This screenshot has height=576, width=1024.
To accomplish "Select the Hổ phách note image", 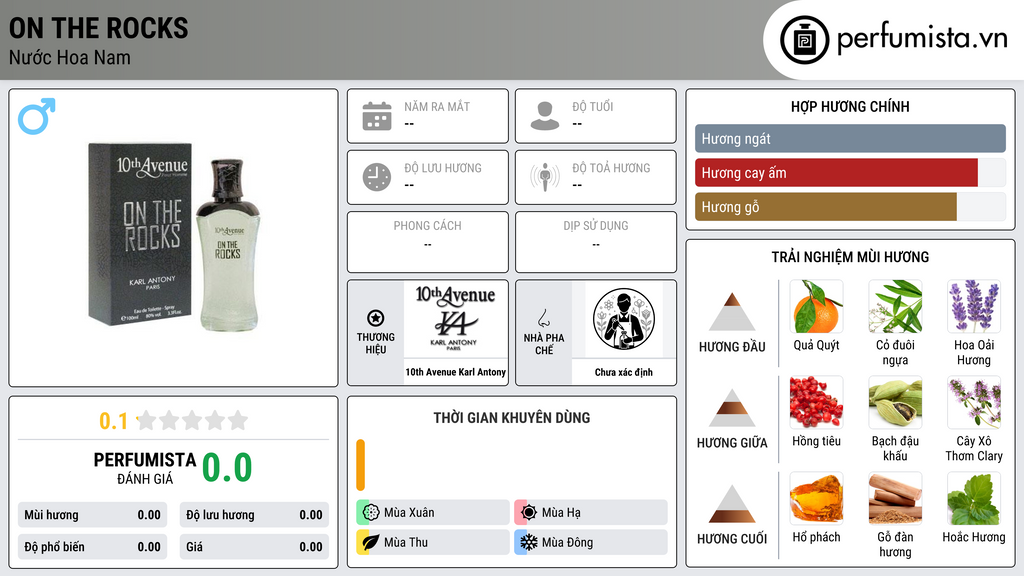I will [816, 498].
